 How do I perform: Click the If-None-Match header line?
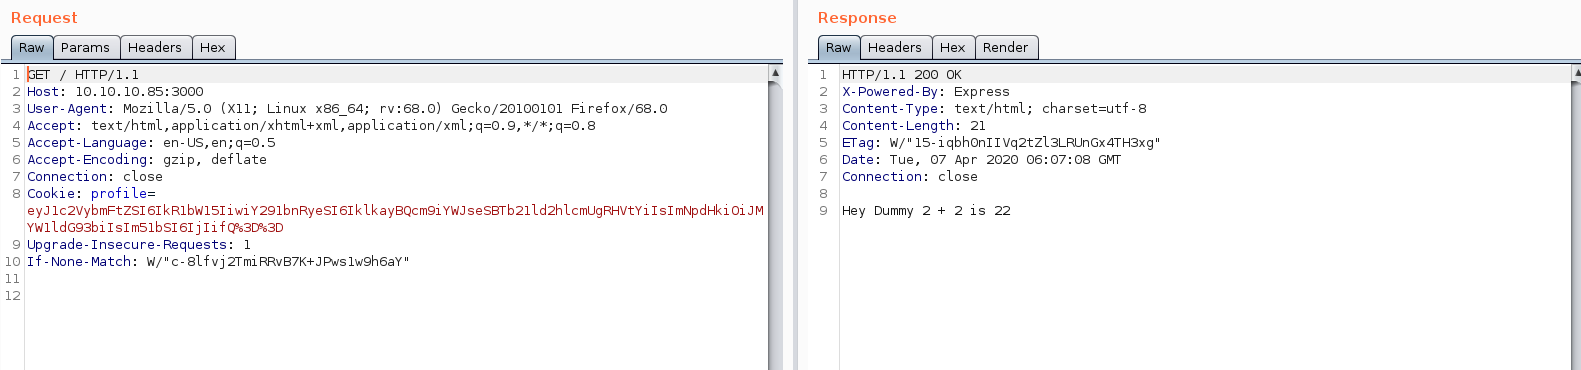pos(218,262)
